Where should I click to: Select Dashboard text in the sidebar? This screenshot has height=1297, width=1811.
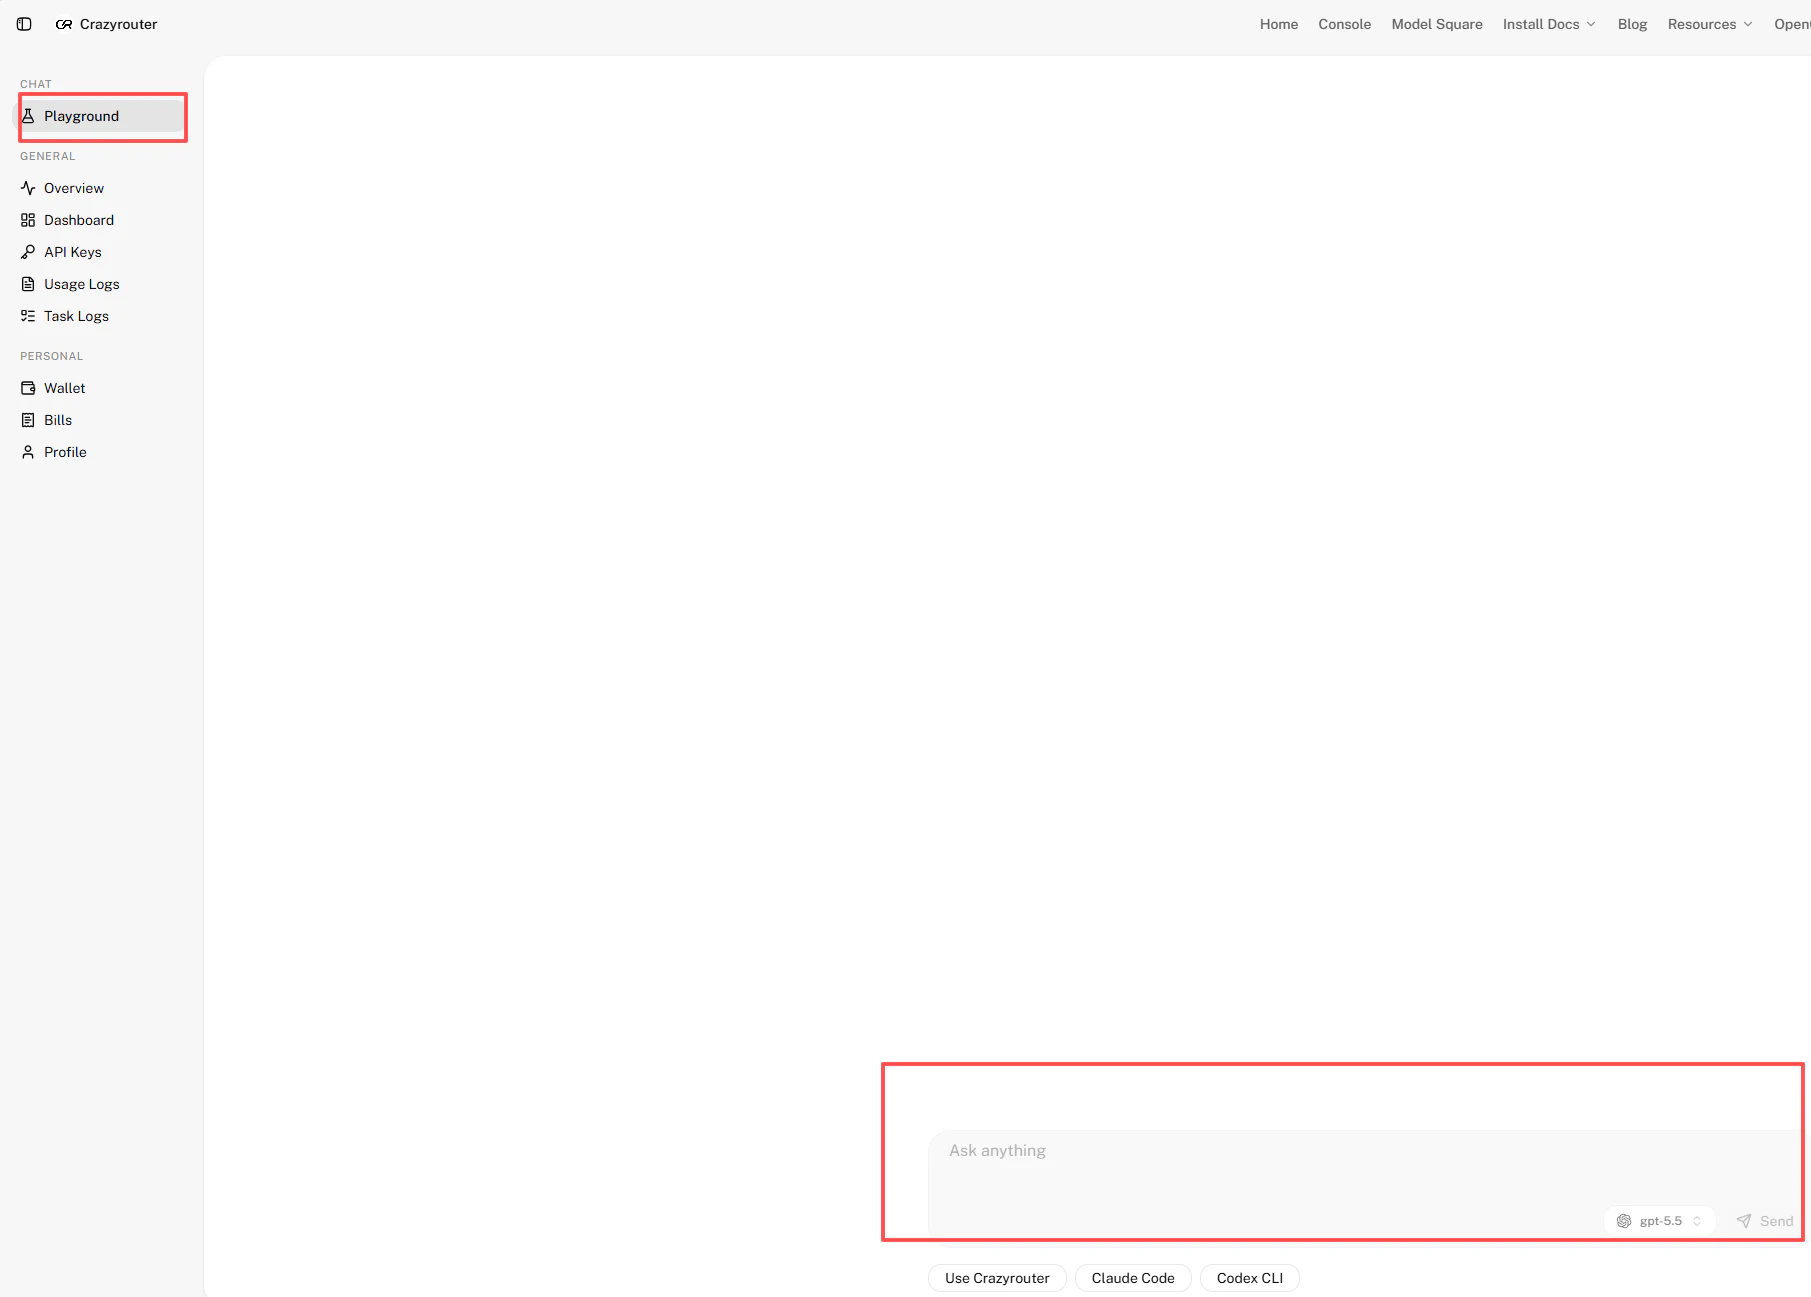(x=79, y=220)
